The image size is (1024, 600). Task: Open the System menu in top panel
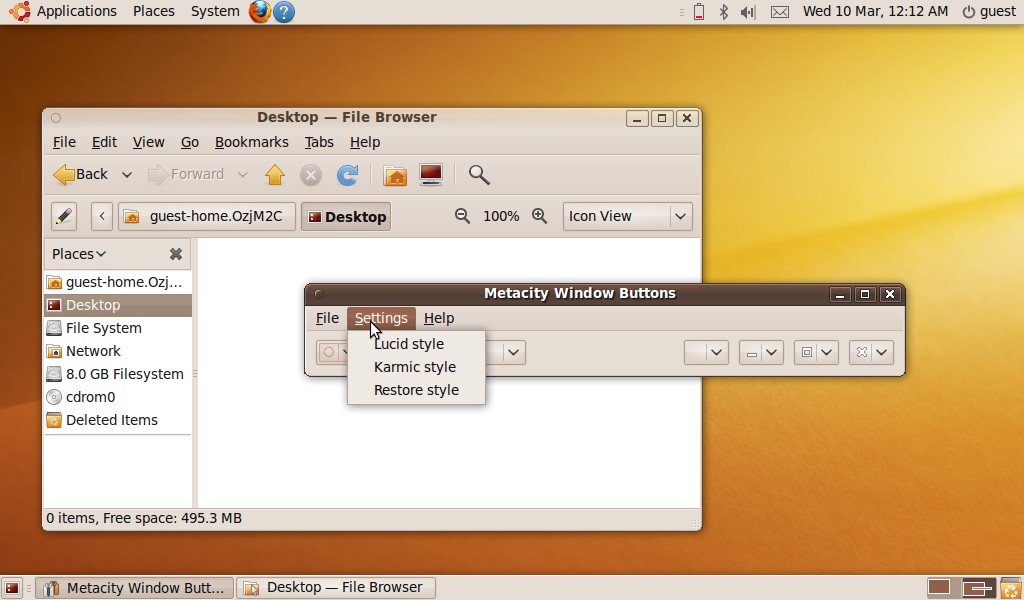pos(215,11)
